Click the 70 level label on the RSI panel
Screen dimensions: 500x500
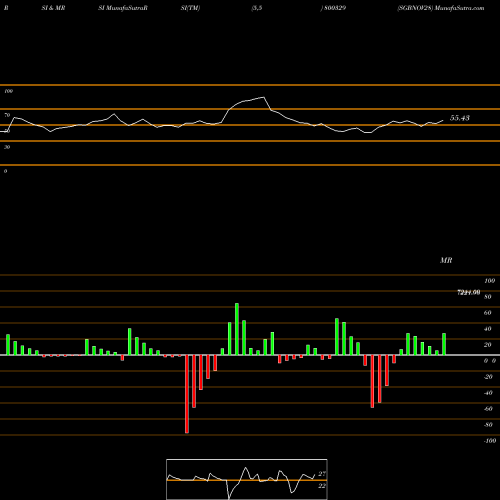coord(7,115)
